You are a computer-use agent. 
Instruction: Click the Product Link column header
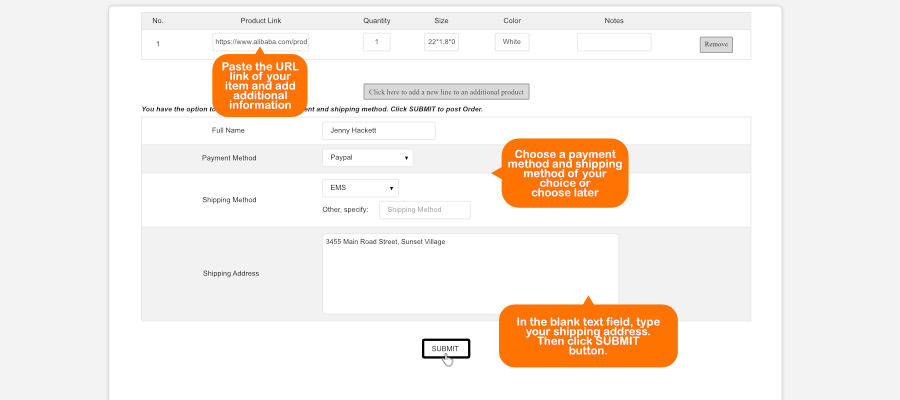point(261,21)
